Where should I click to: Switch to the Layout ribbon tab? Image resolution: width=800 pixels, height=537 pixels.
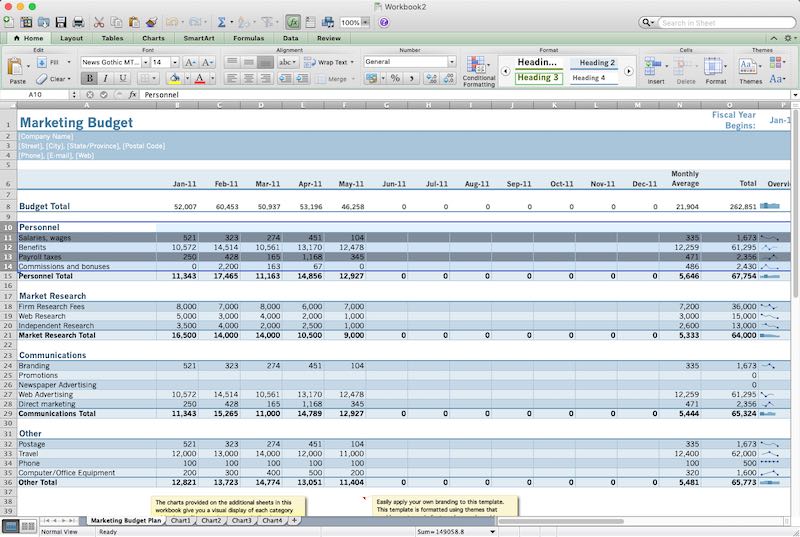(x=71, y=38)
